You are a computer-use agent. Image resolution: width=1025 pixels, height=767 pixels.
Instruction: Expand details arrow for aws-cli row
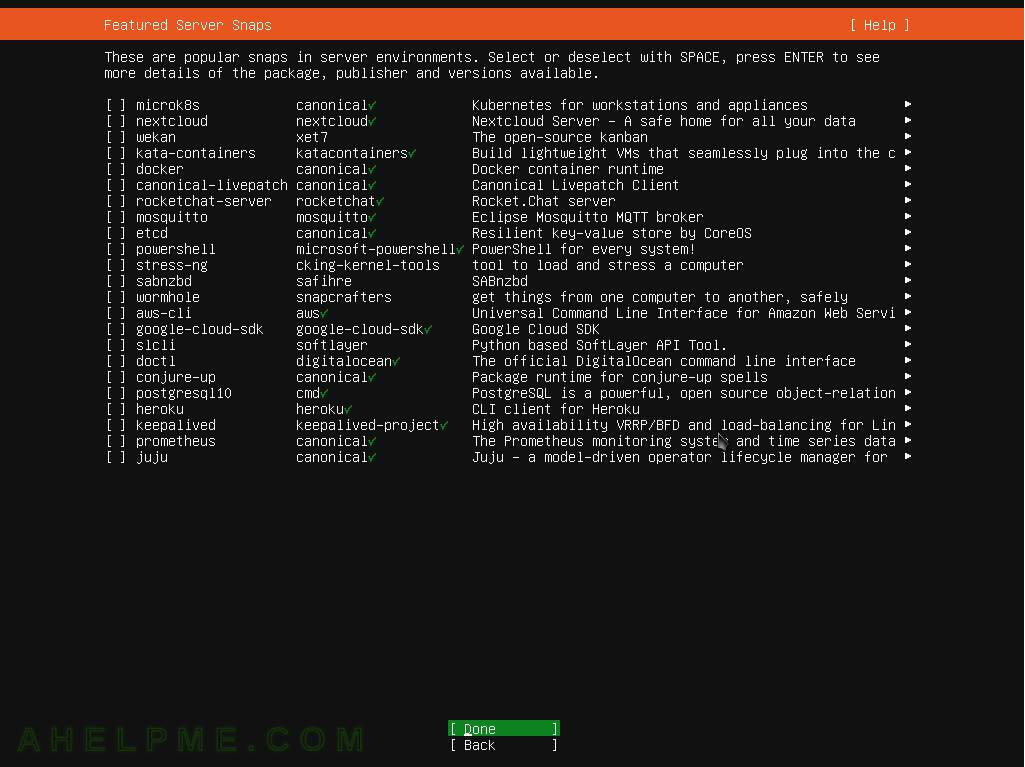click(908, 312)
